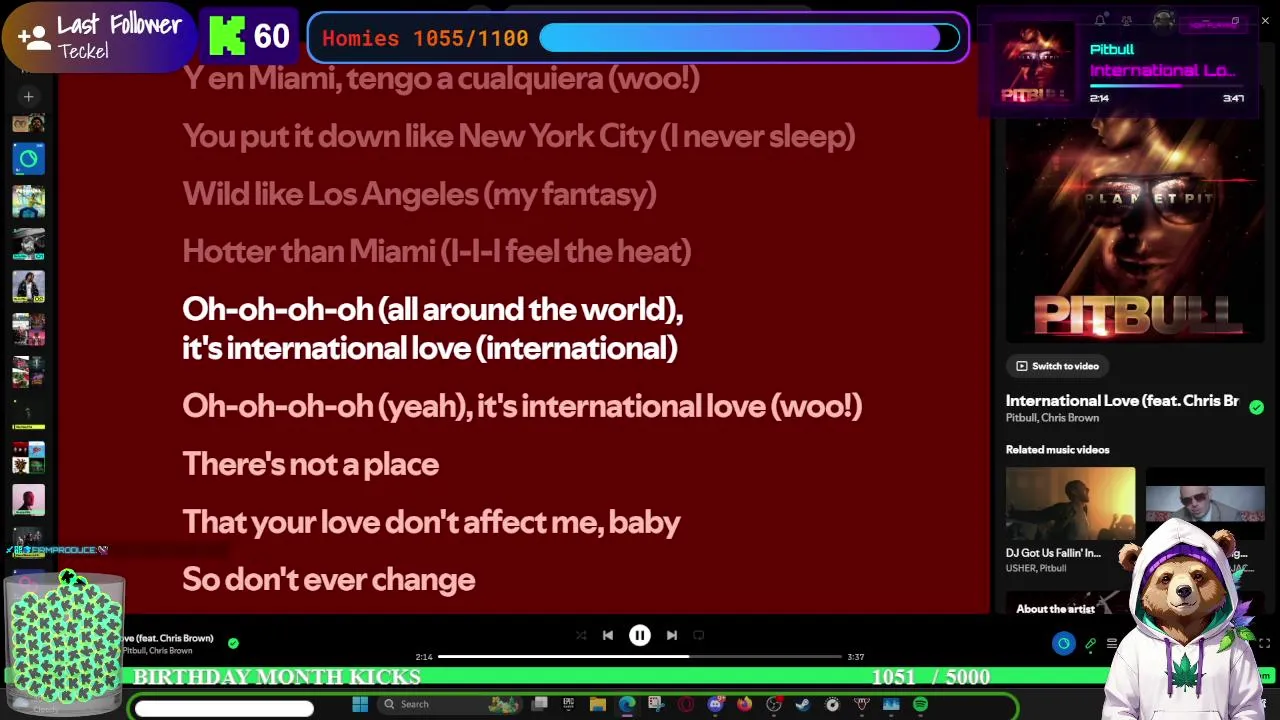Skip to the next track
The width and height of the screenshot is (1280, 720).
tap(672, 635)
